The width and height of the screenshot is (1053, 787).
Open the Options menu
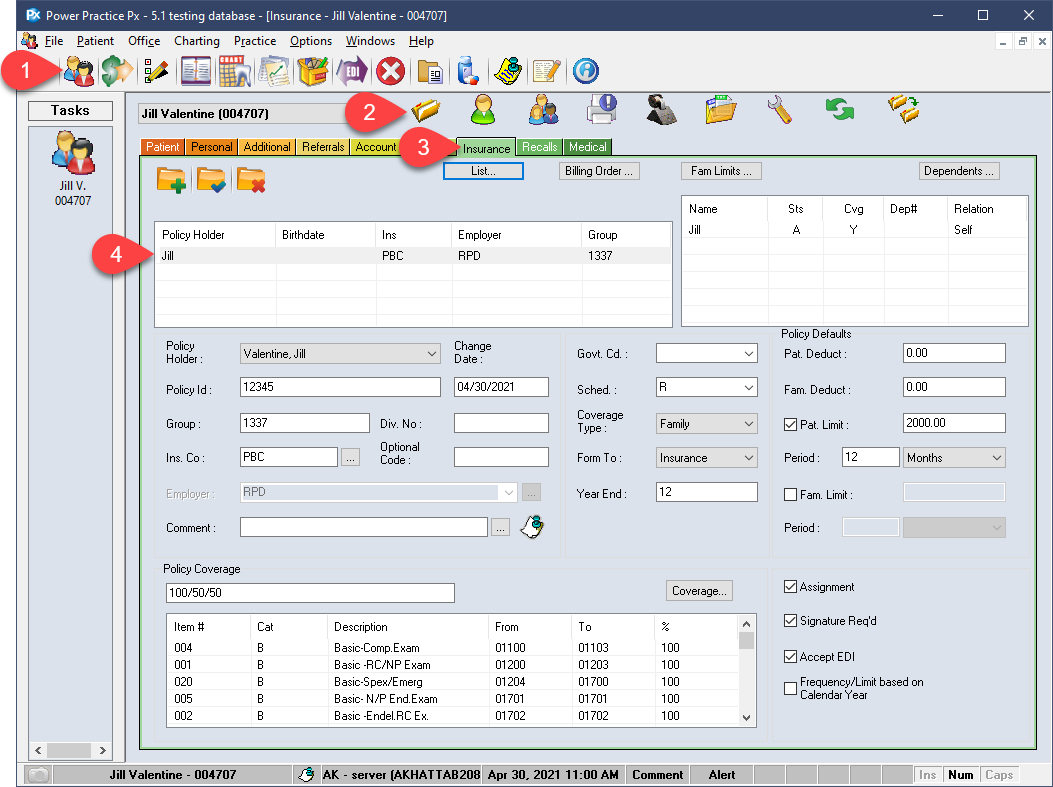click(x=311, y=41)
